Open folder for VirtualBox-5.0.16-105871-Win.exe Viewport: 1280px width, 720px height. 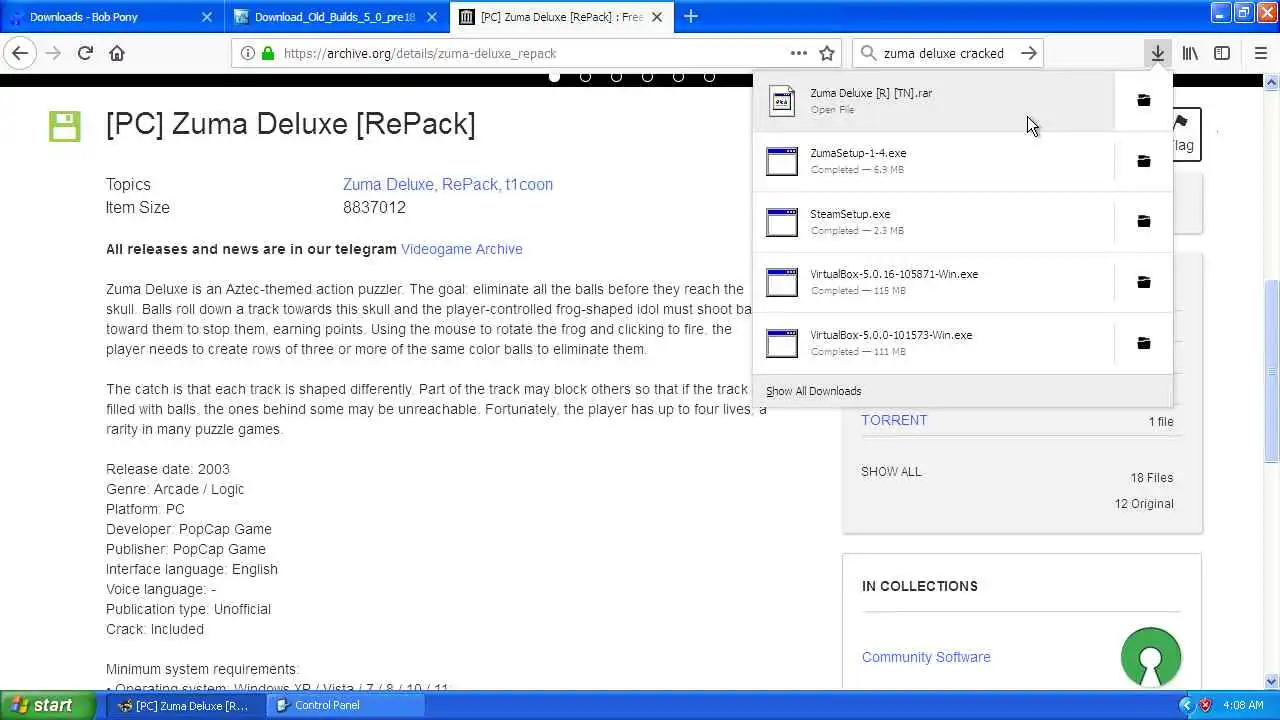point(1143,282)
